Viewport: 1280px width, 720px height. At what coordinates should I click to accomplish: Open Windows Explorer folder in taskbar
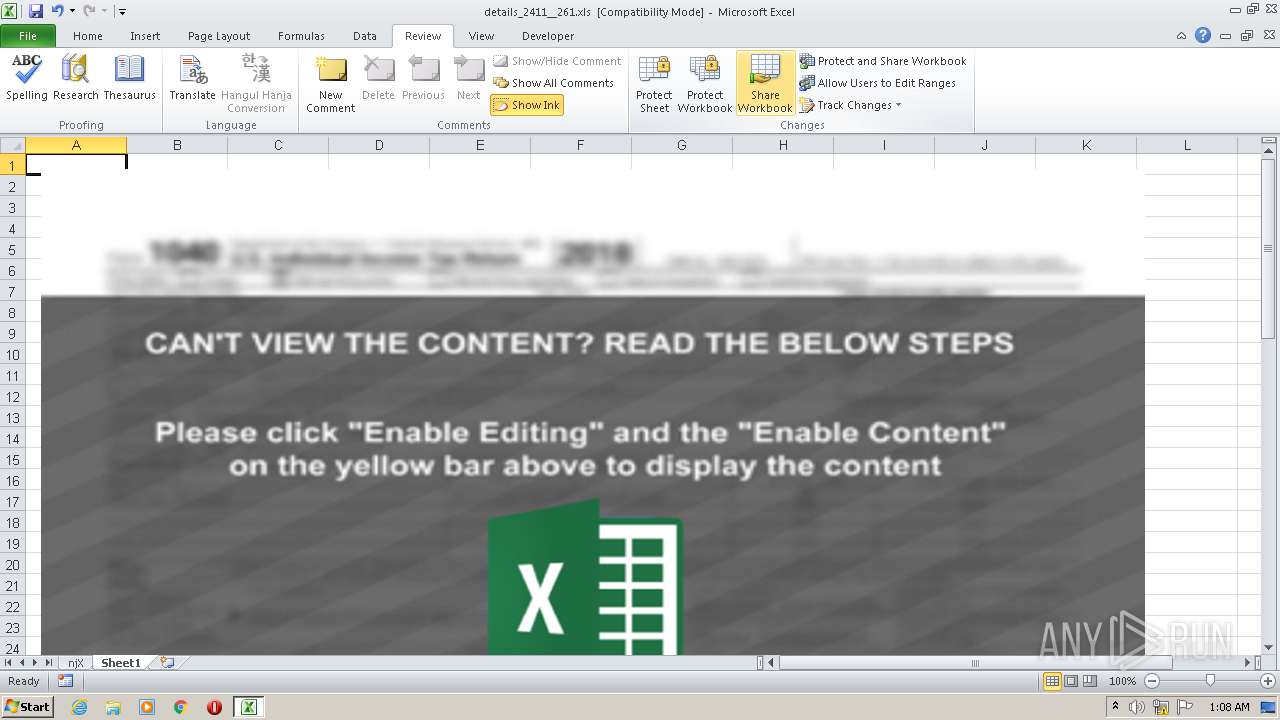point(113,707)
